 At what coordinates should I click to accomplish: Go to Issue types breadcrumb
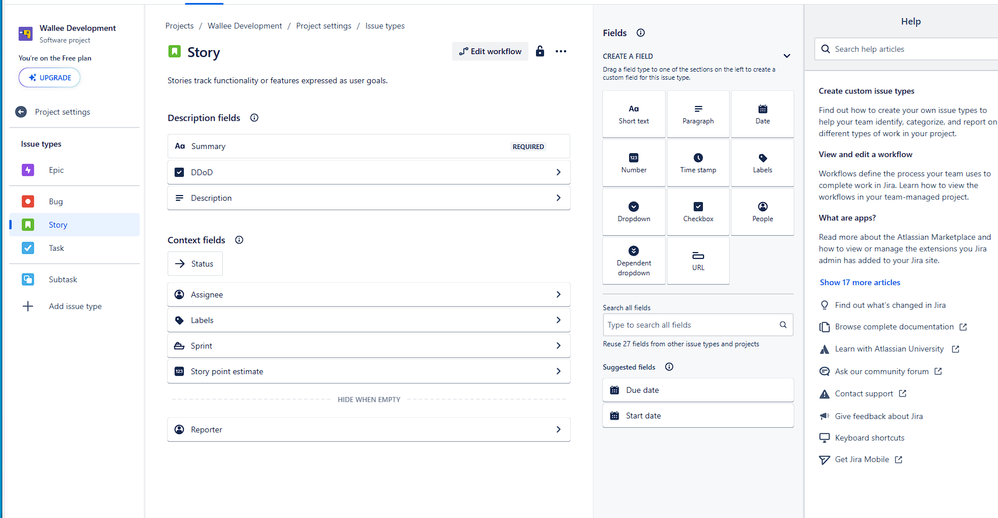pyautogui.click(x=384, y=26)
